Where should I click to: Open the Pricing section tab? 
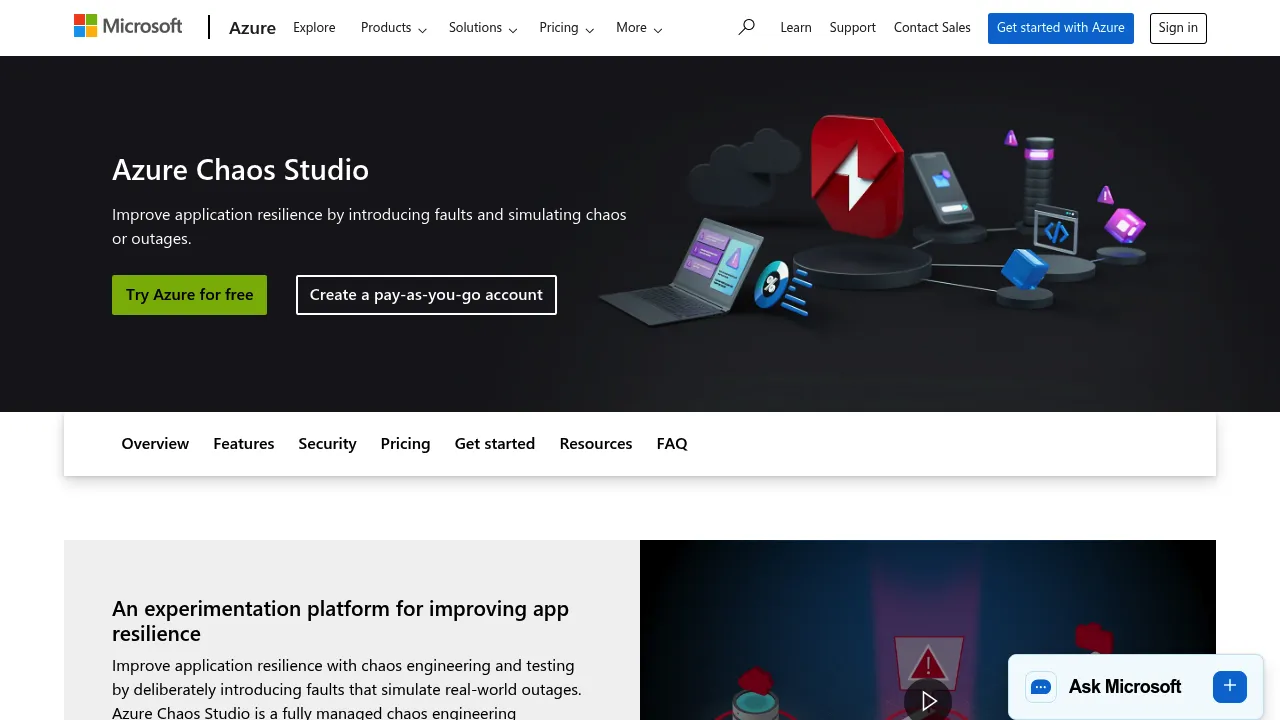click(405, 444)
